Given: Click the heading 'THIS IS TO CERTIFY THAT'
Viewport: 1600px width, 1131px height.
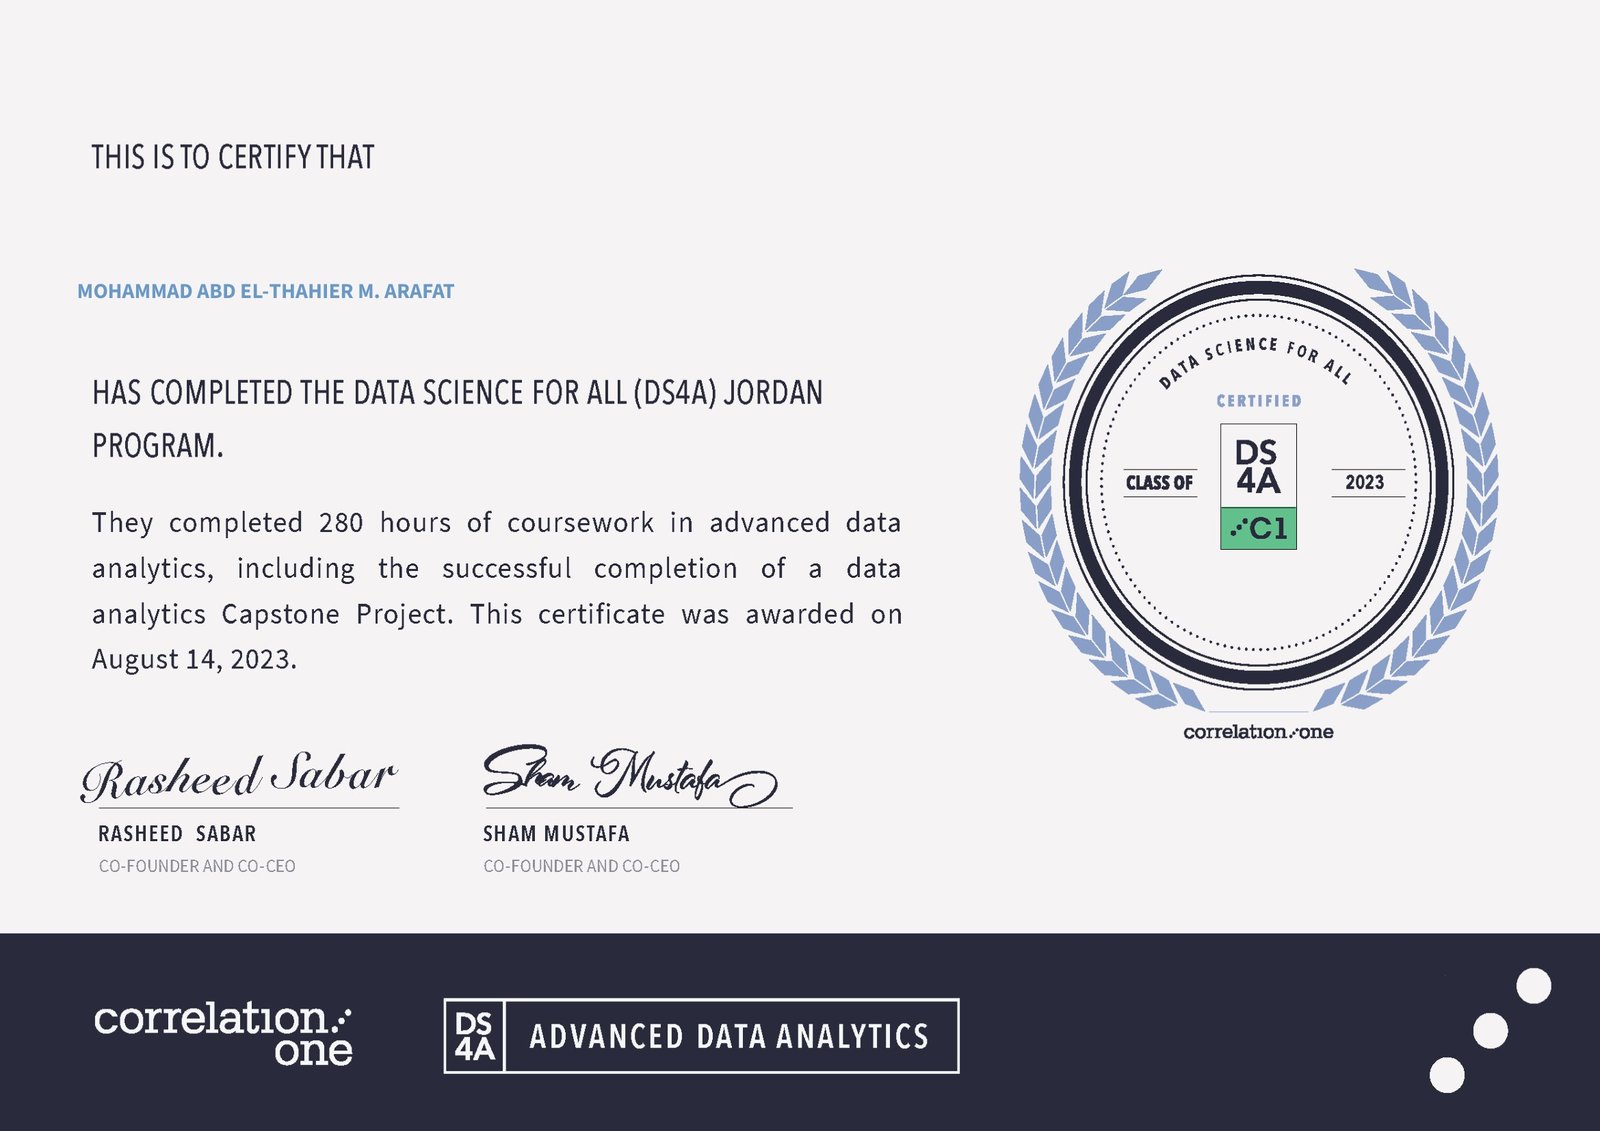Looking at the screenshot, I should point(233,157).
